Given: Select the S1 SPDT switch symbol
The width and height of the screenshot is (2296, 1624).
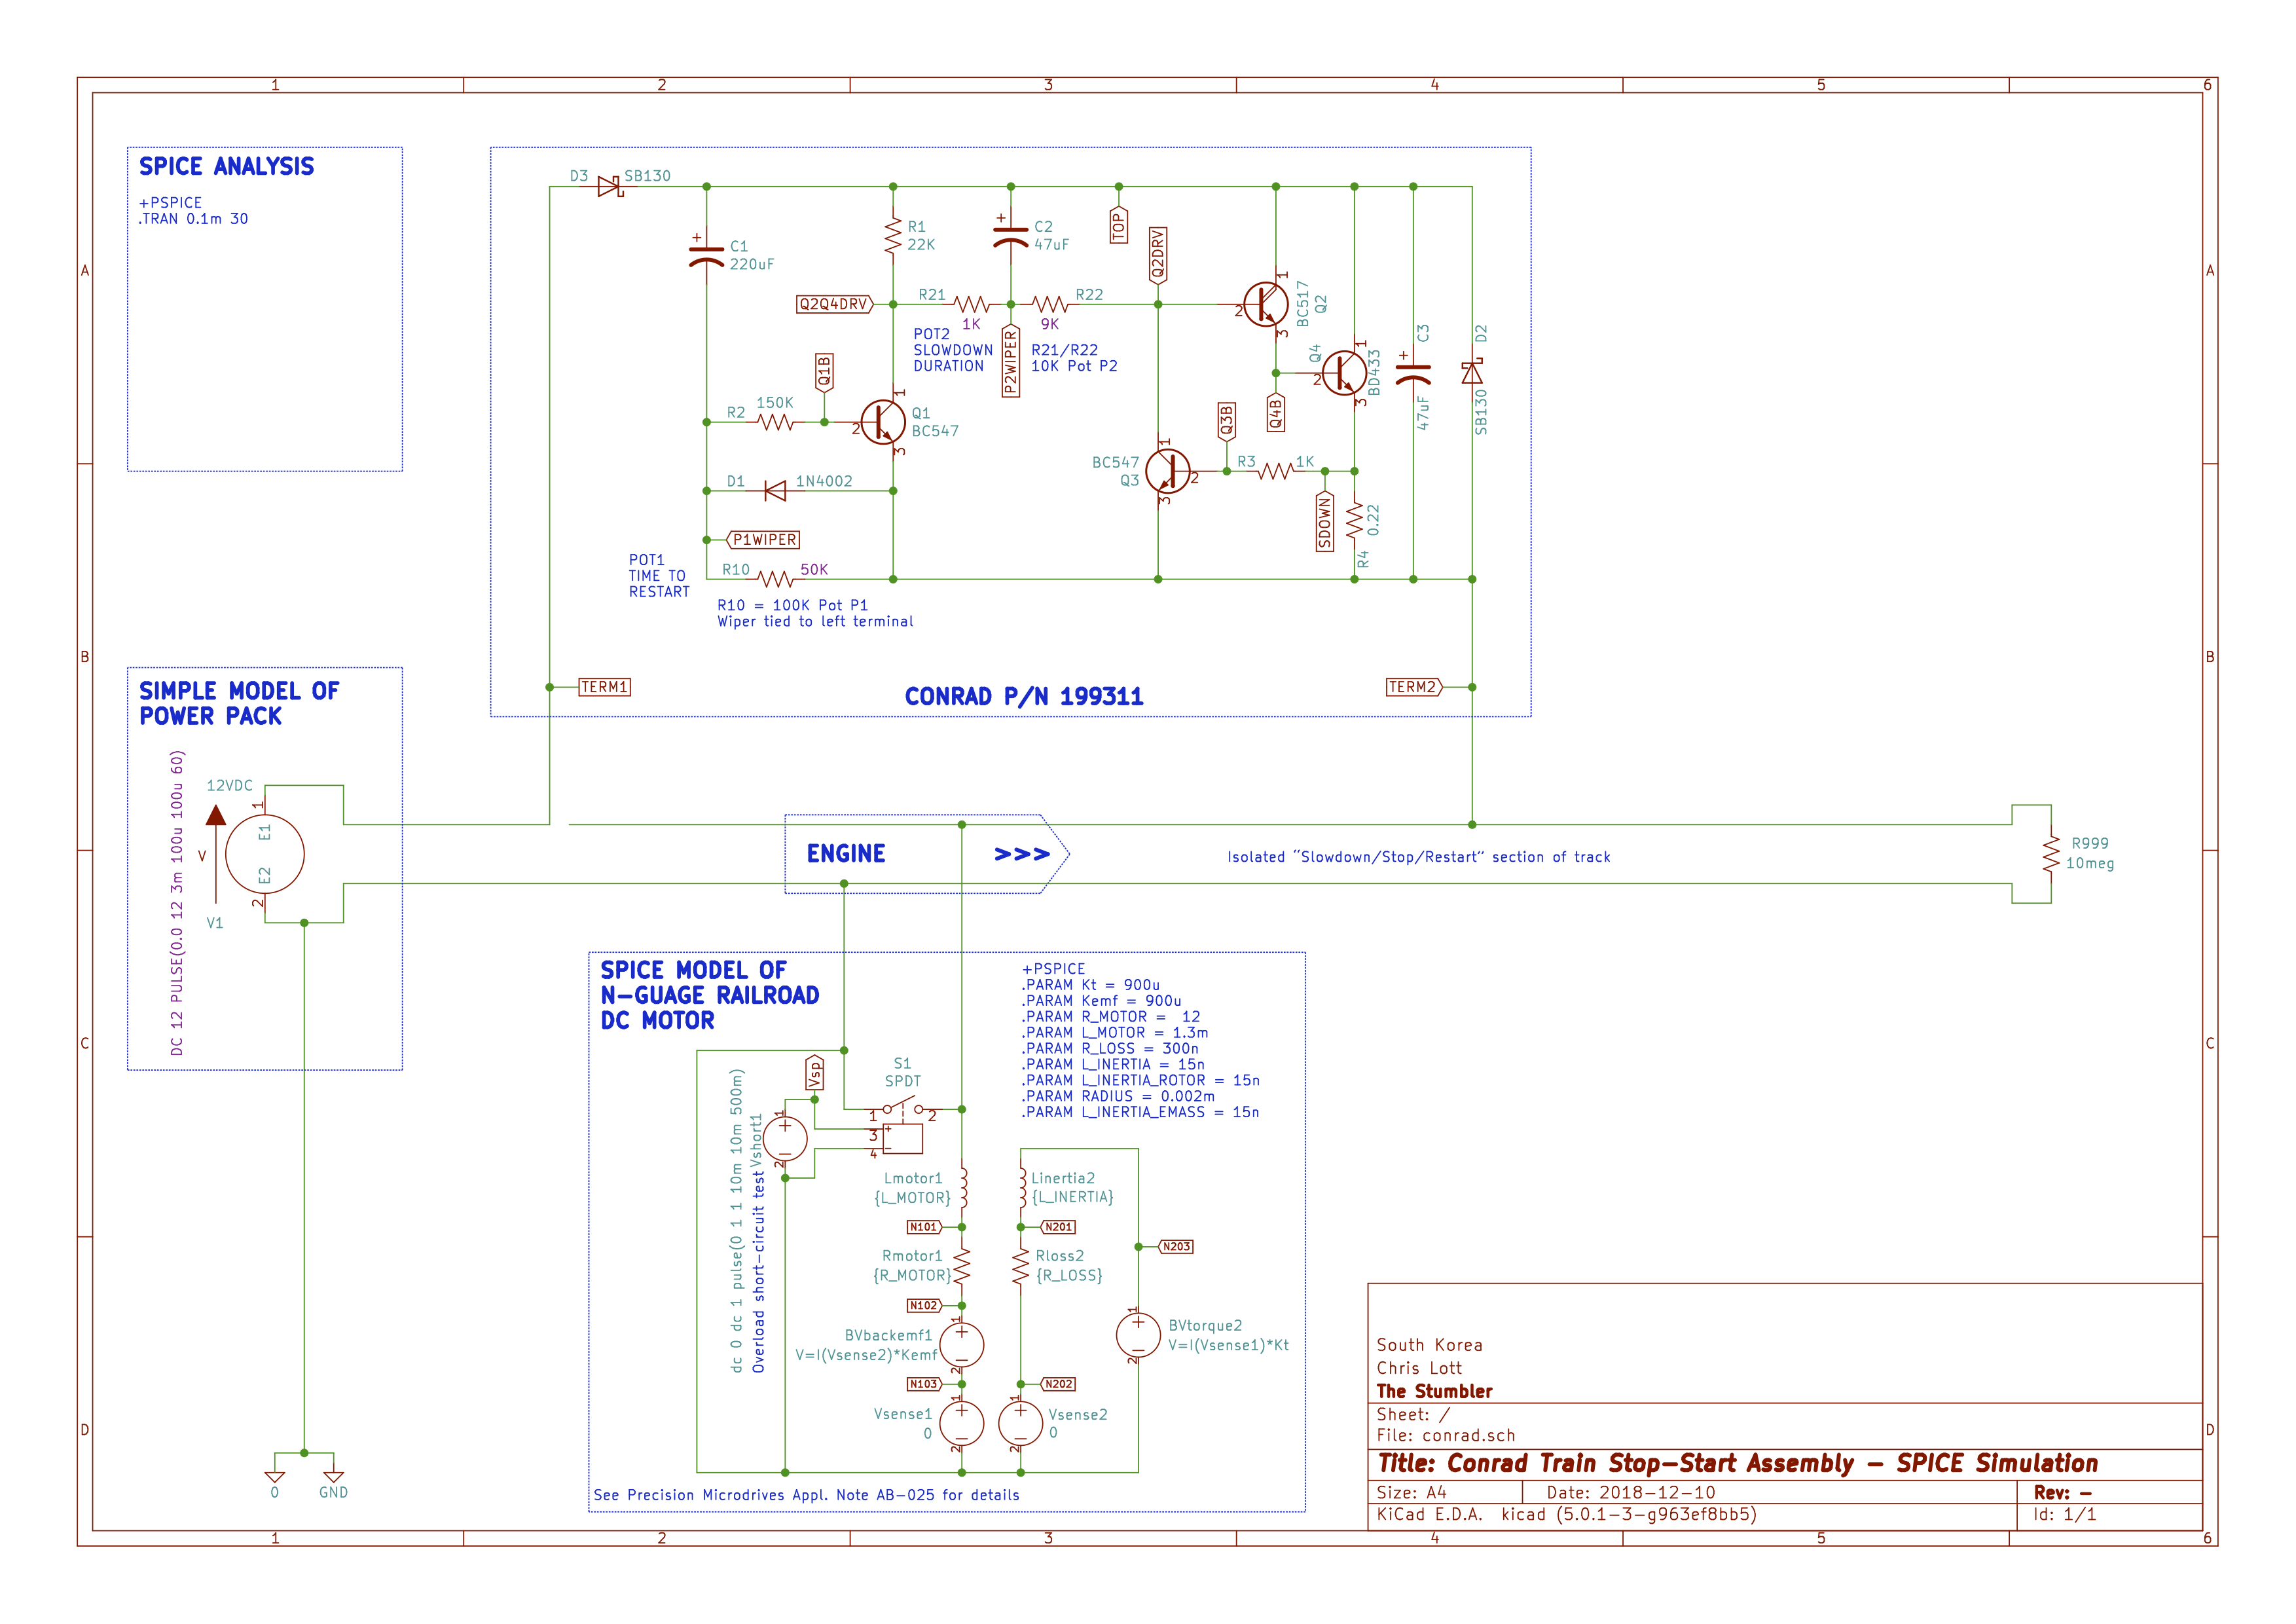Looking at the screenshot, I should 903,1124.
